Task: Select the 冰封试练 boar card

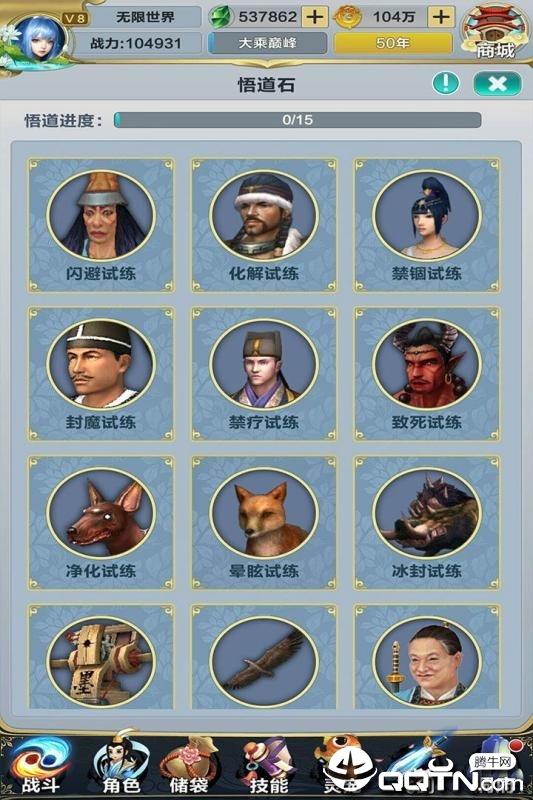Action: (427, 523)
